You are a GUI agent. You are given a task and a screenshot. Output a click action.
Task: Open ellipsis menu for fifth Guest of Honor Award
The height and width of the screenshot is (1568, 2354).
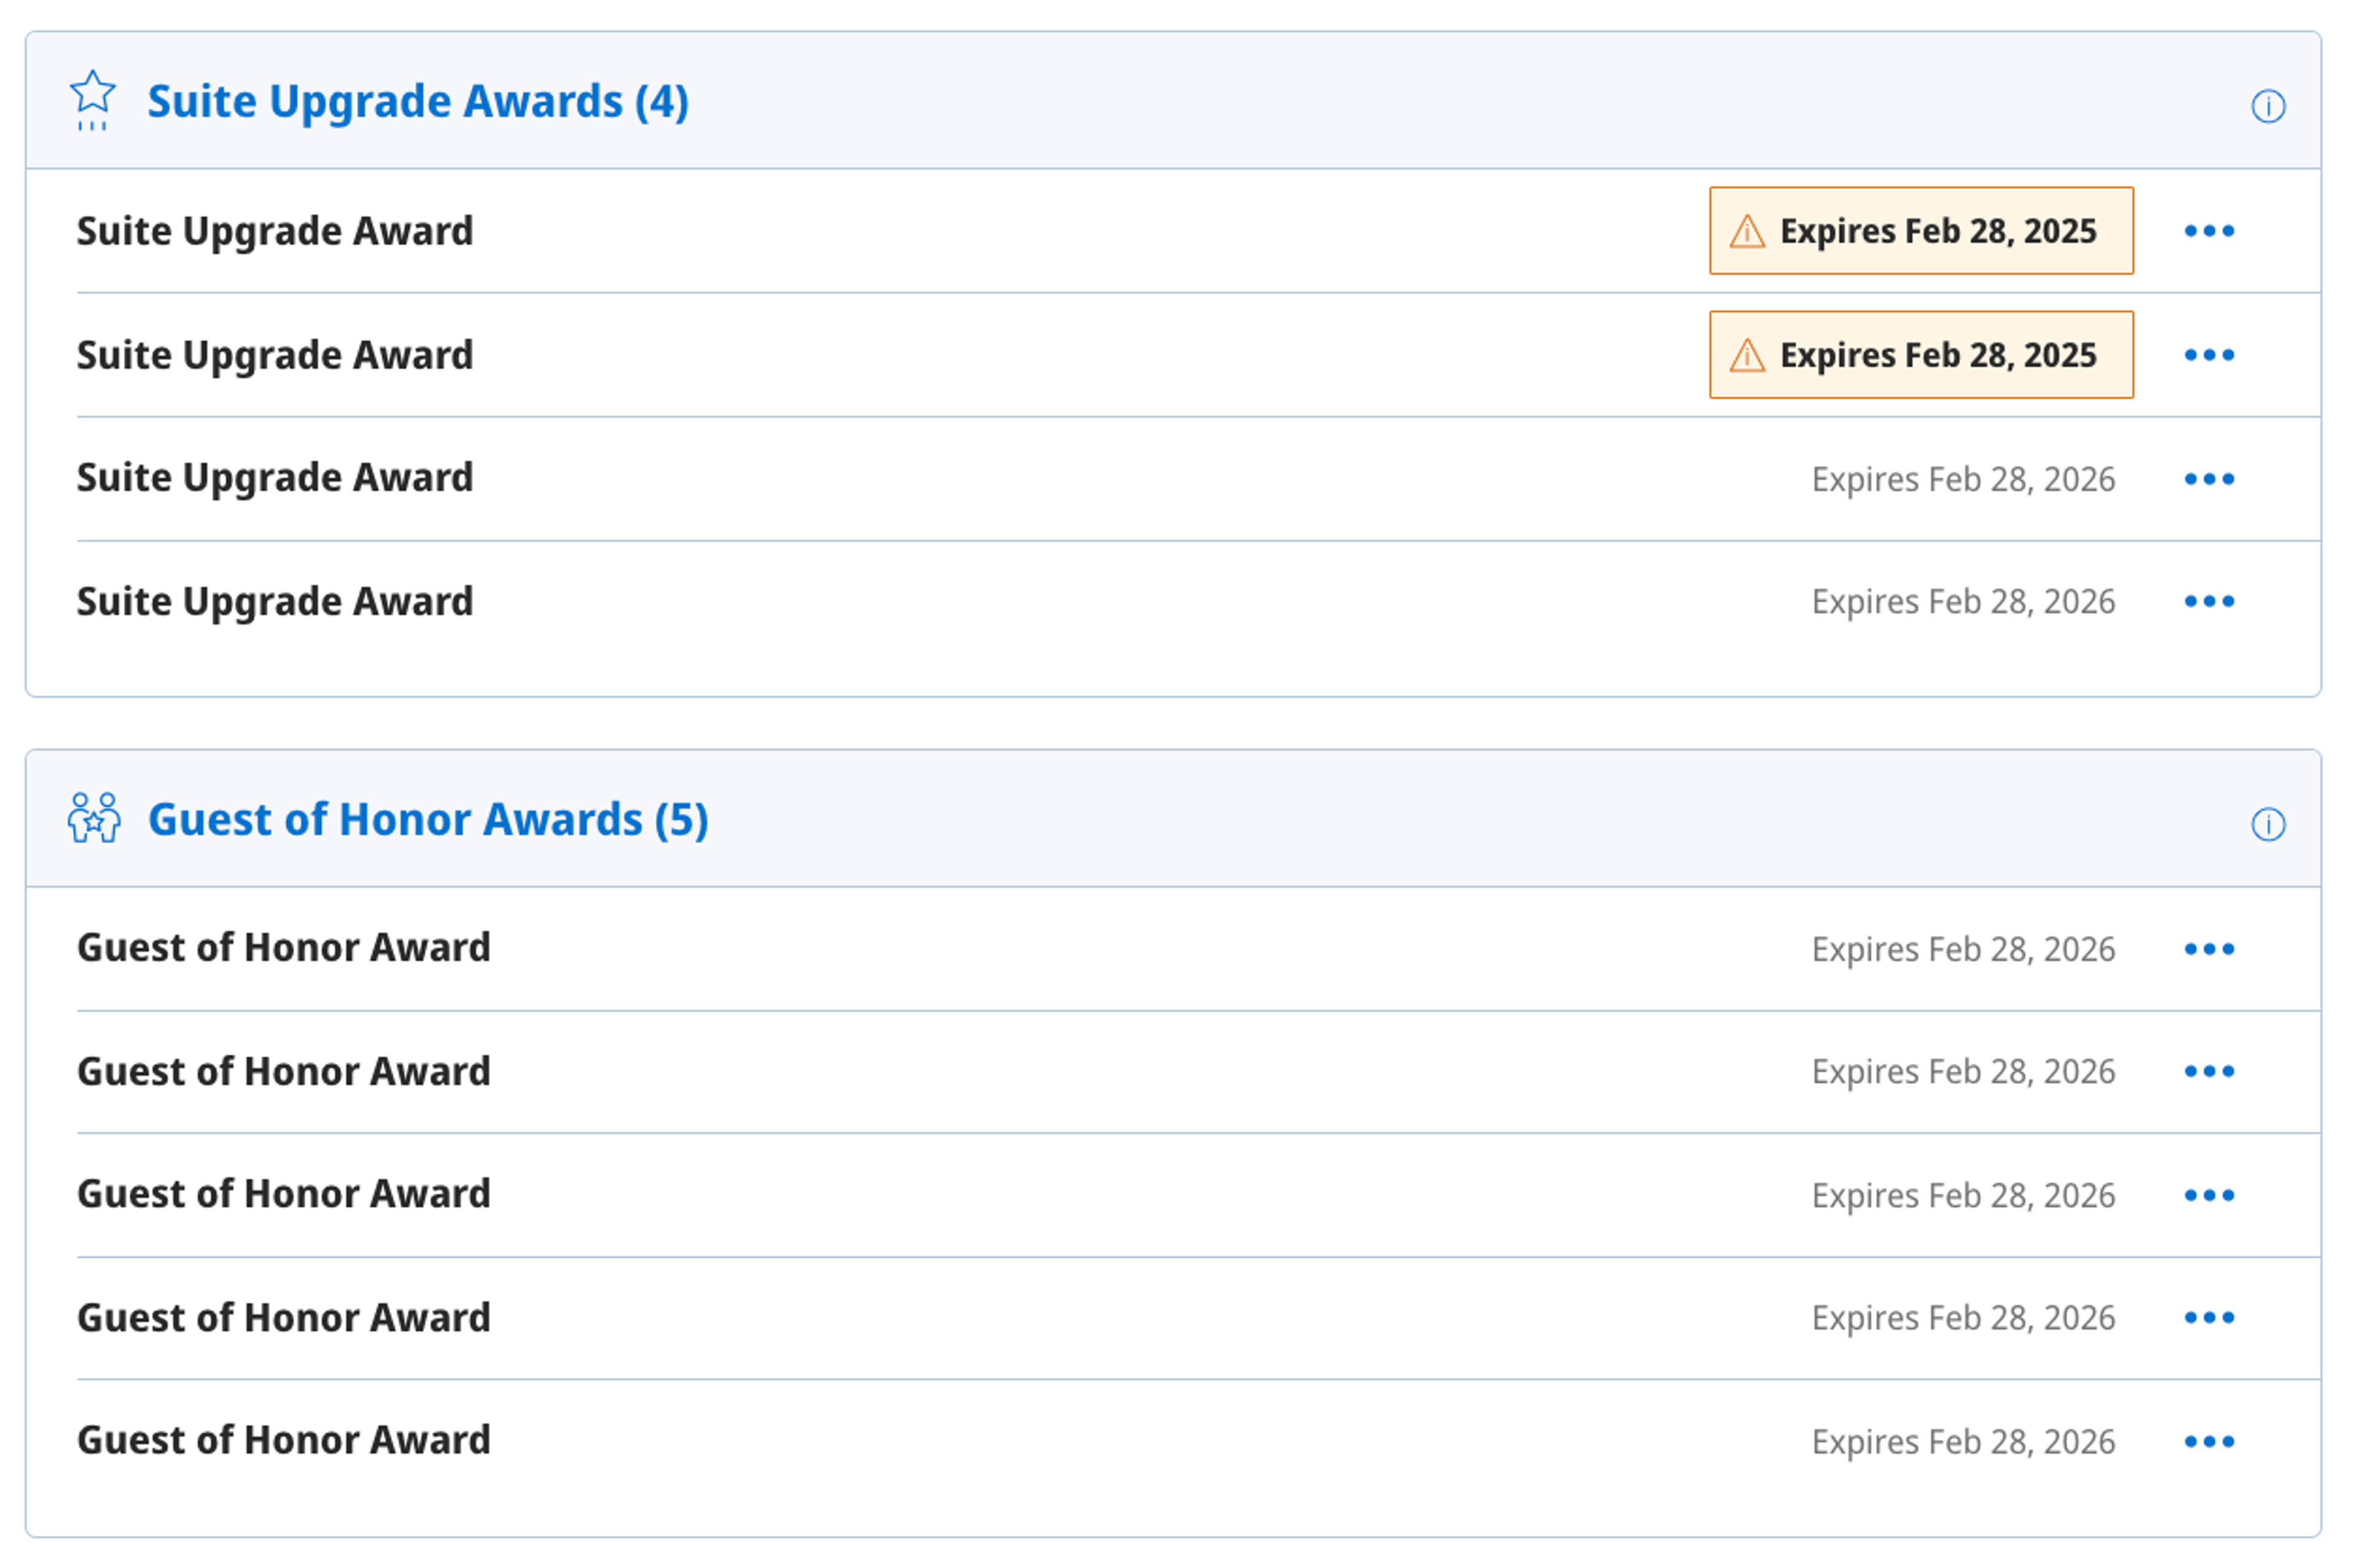pos(2208,1441)
